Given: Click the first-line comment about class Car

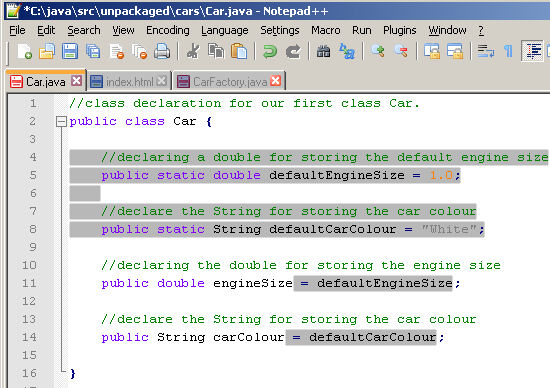Looking at the screenshot, I should pos(244,103).
